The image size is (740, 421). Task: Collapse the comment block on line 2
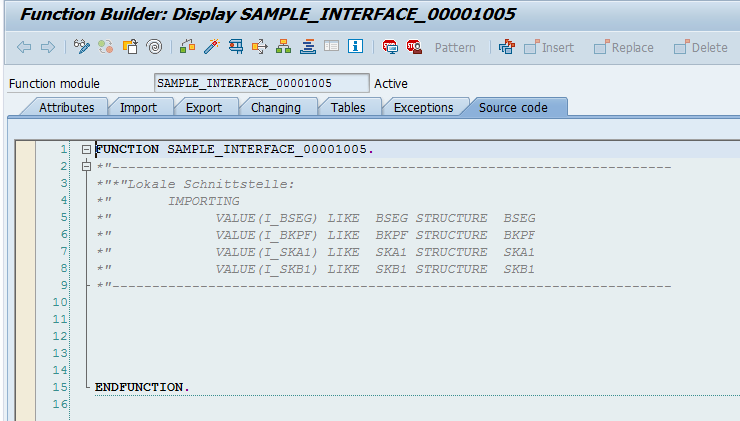click(86, 166)
